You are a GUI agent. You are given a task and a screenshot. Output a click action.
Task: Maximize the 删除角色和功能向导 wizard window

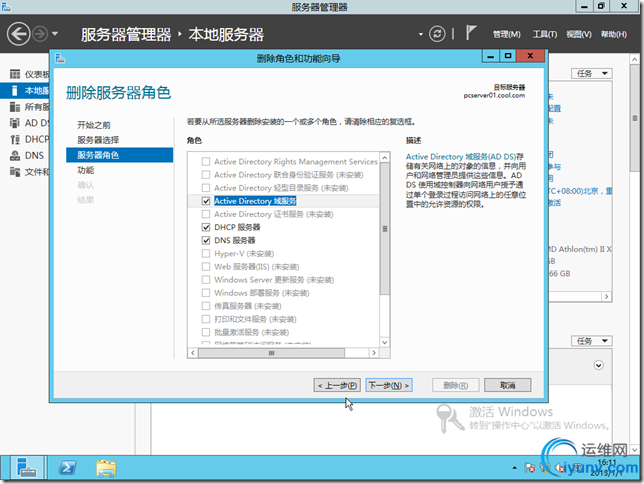508,55
